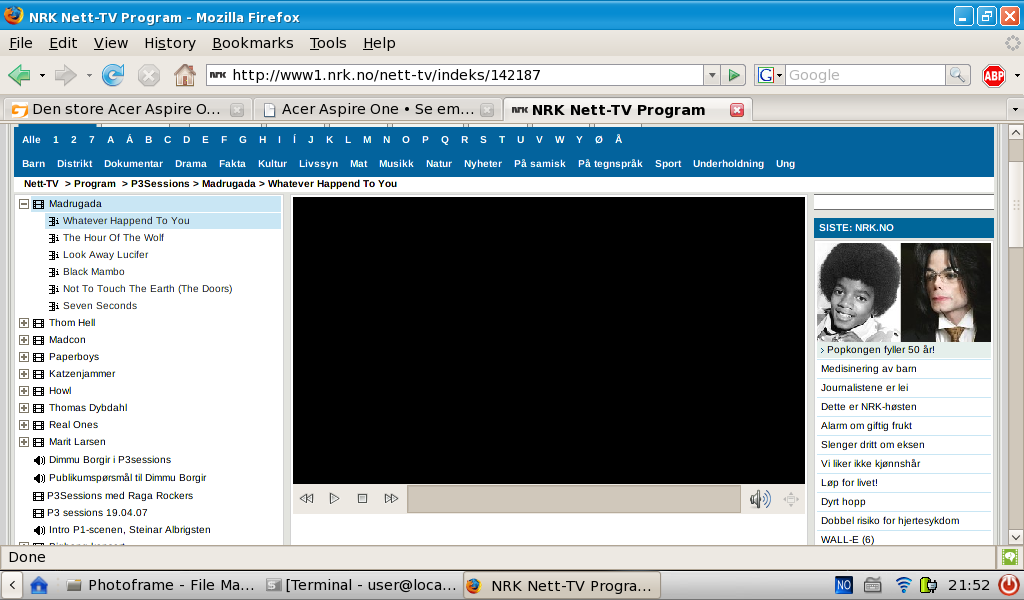The image size is (1024, 600).
Task: Open the Bookmarks menu
Action: click(253, 43)
